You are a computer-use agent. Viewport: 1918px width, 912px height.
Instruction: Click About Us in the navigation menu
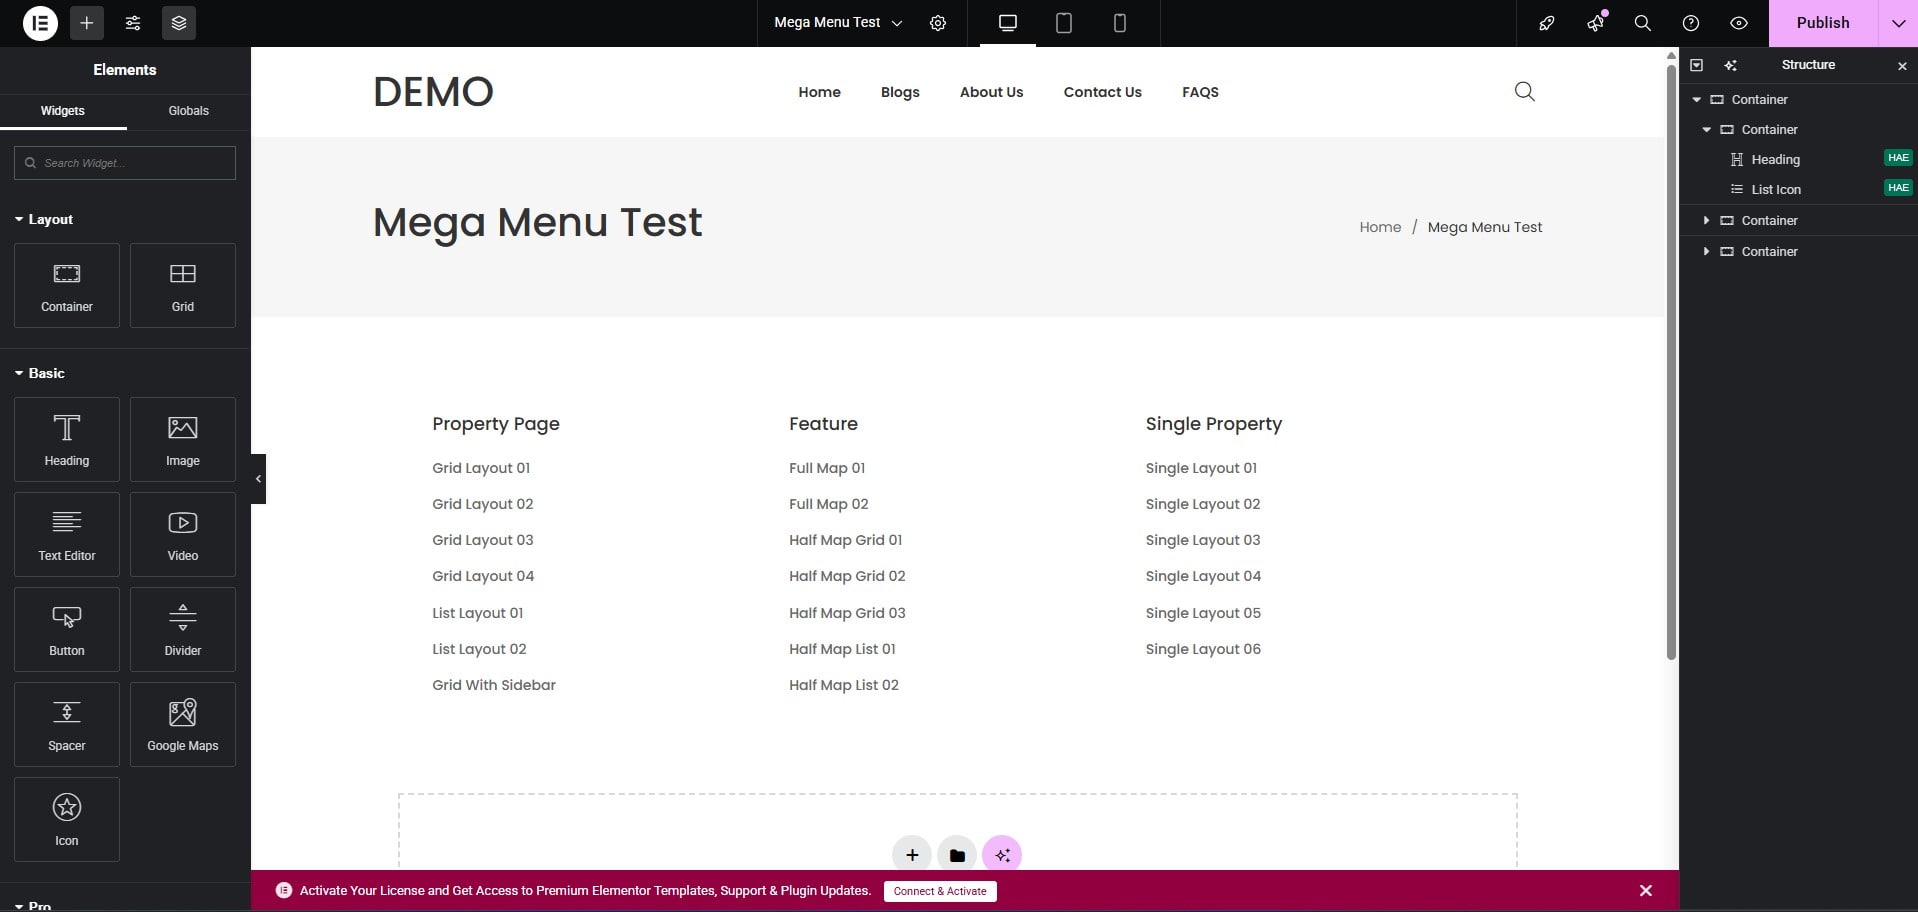click(991, 92)
